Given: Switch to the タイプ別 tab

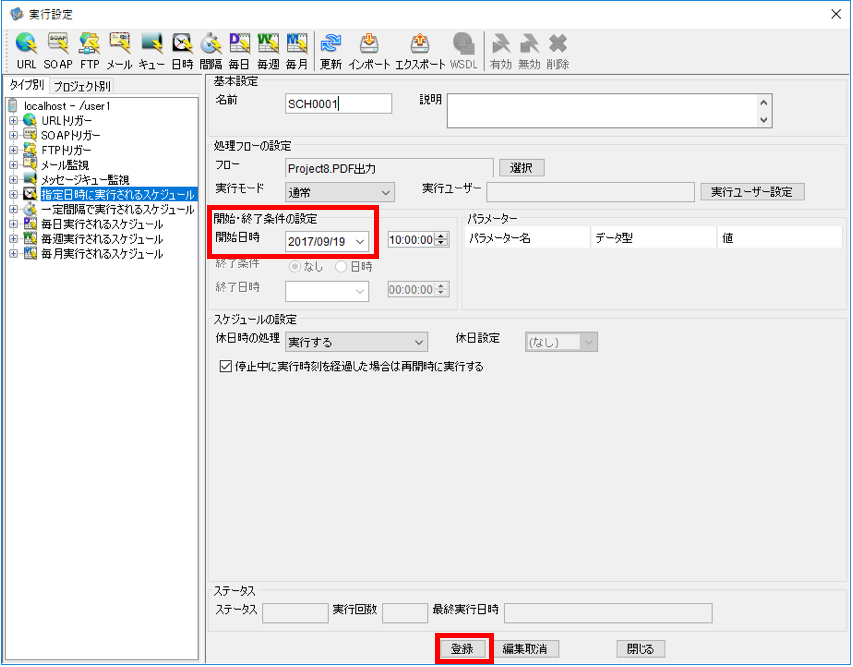Looking at the screenshot, I should pyautogui.click(x=27, y=85).
